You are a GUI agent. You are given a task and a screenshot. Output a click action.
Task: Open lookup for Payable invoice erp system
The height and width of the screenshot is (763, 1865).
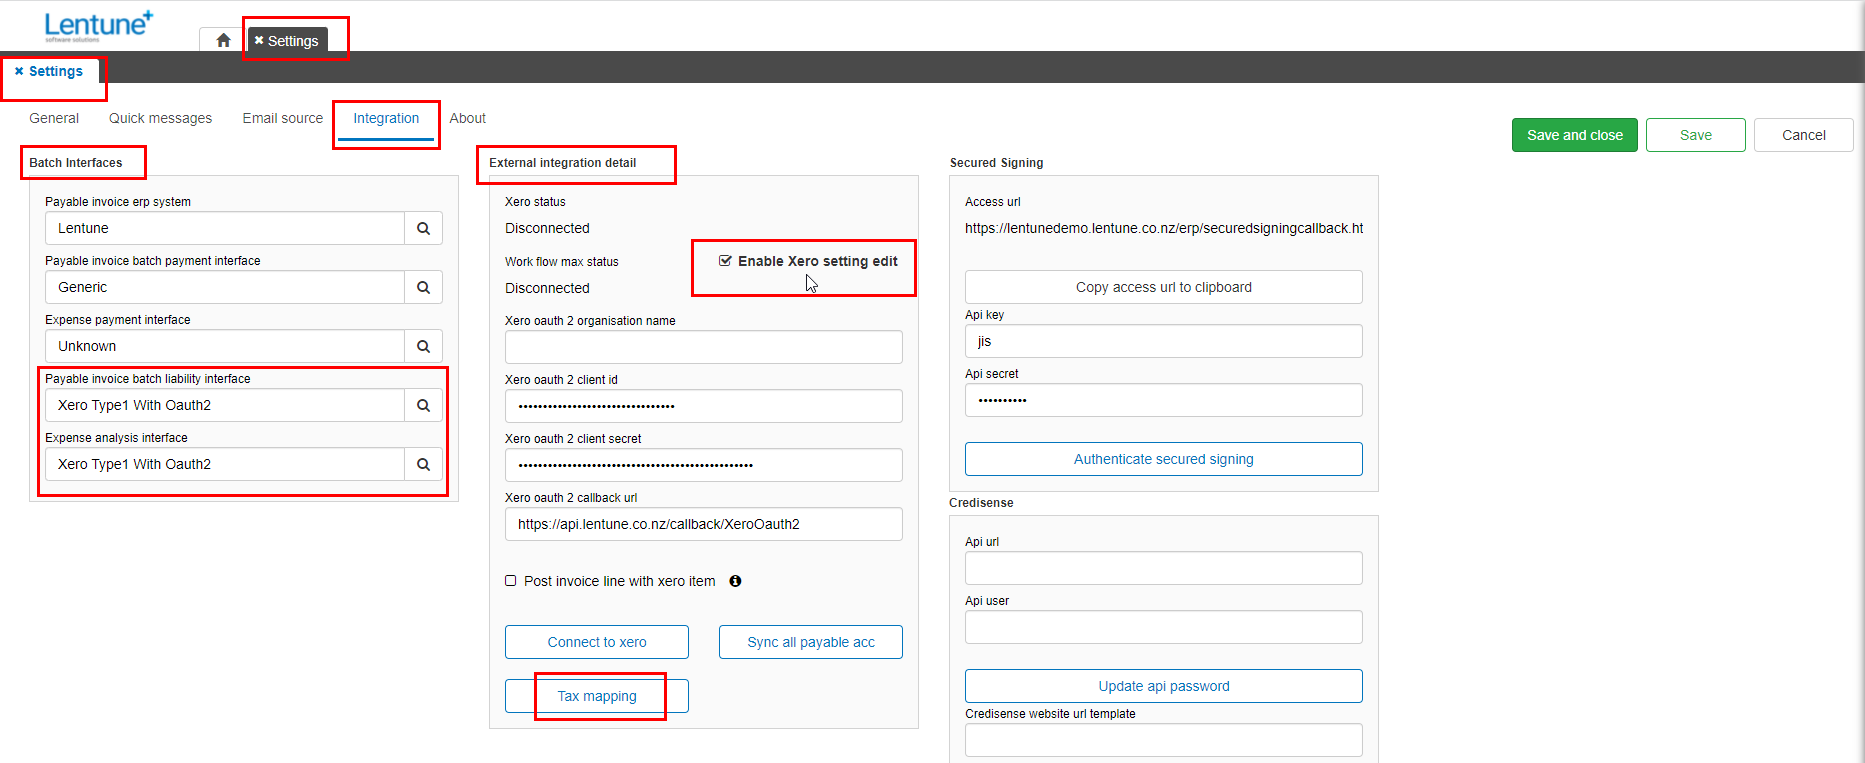(423, 228)
